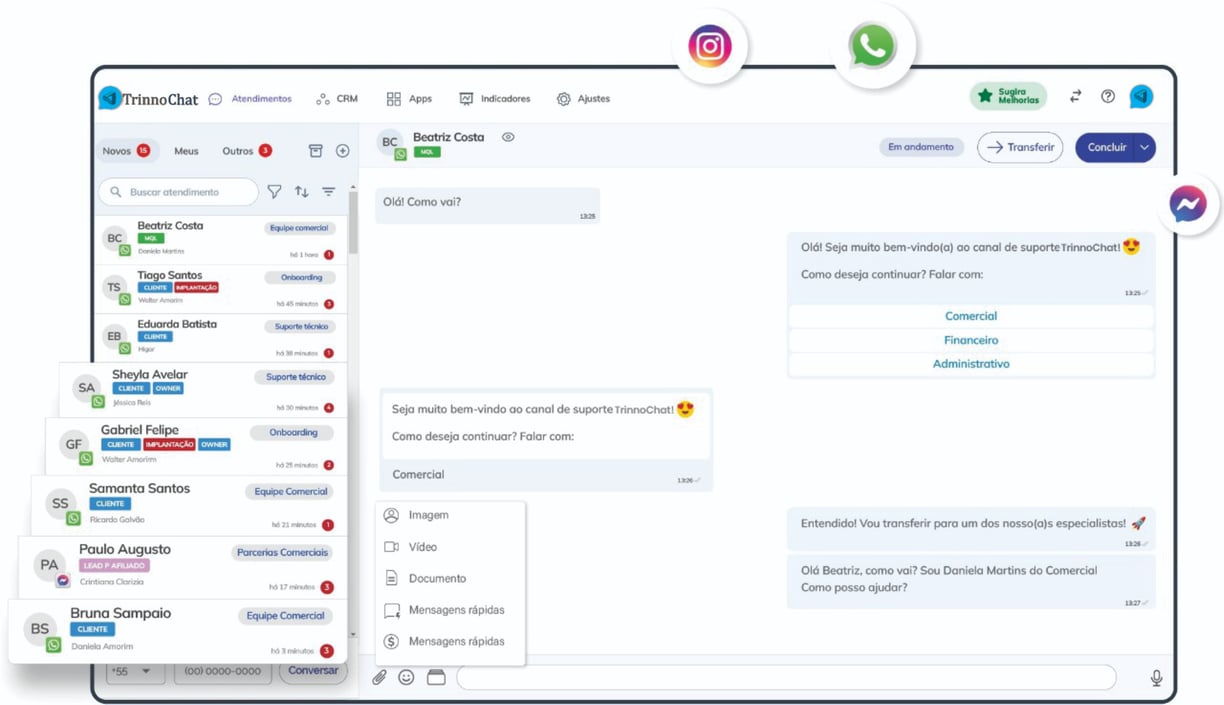
Task: Select the Administrativo option button
Action: click(971, 364)
